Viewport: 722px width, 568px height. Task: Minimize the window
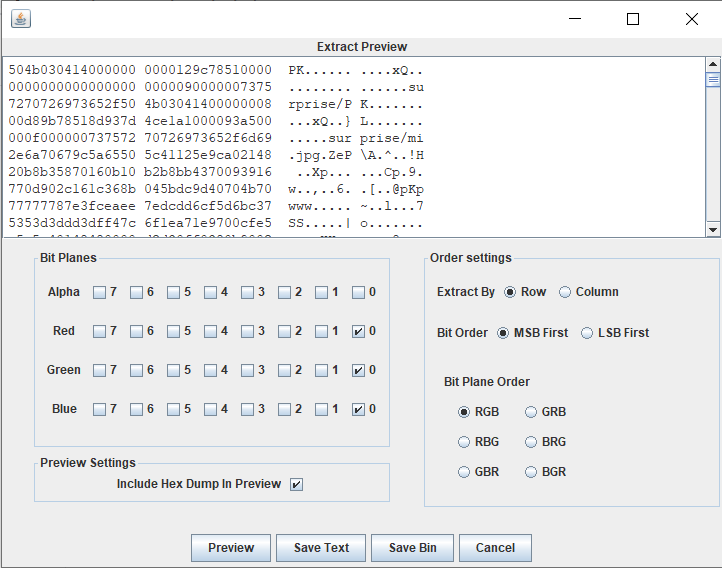[x=575, y=19]
